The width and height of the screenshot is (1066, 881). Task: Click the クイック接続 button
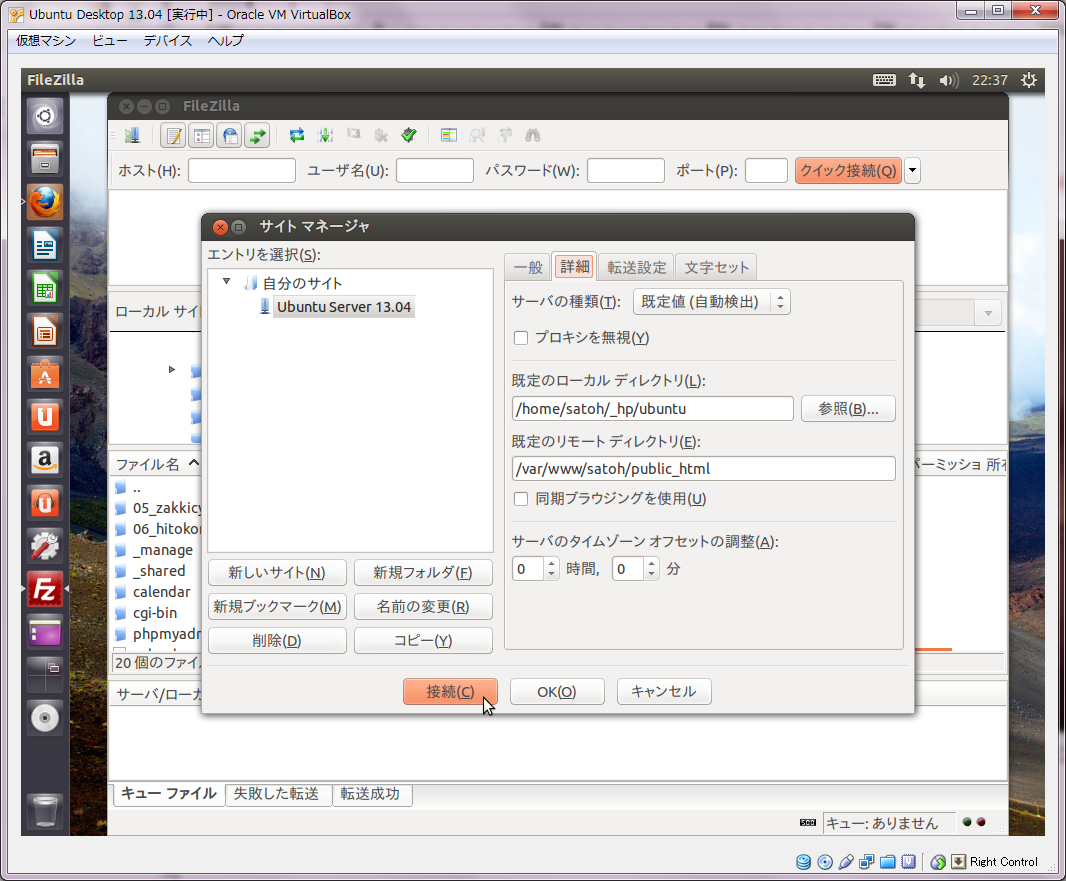(x=848, y=171)
